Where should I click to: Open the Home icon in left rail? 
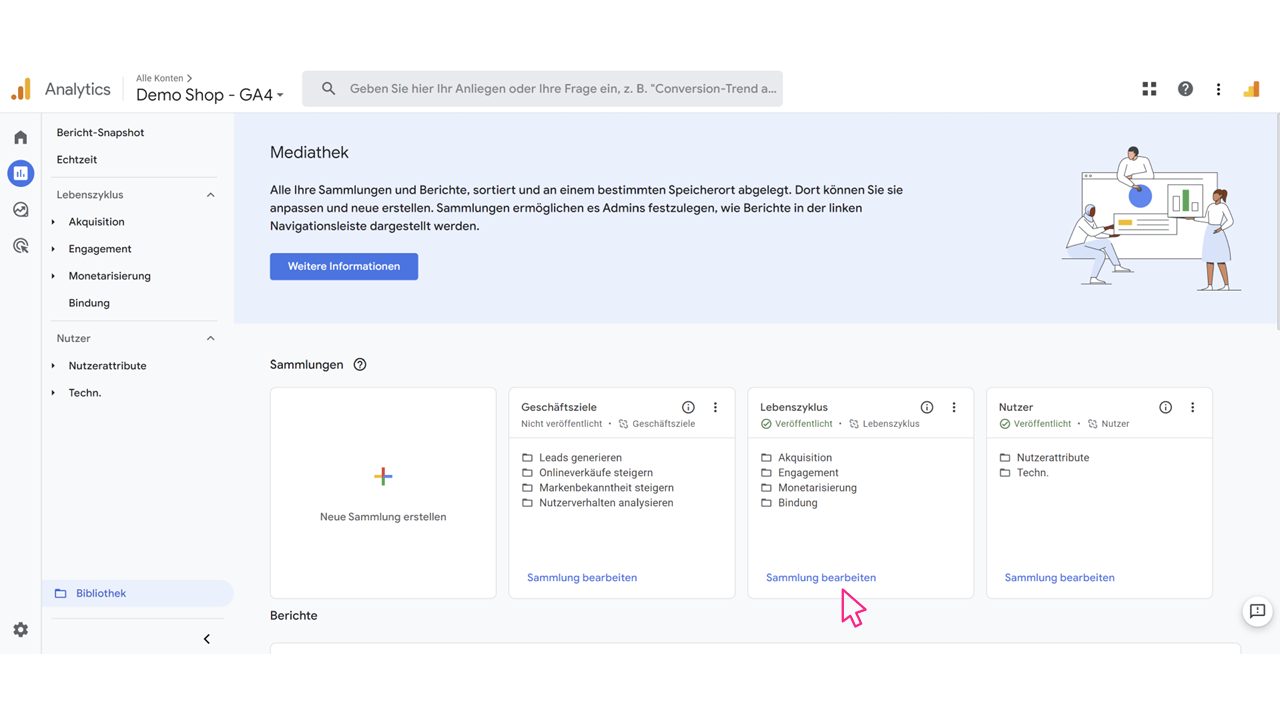(x=20, y=137)
